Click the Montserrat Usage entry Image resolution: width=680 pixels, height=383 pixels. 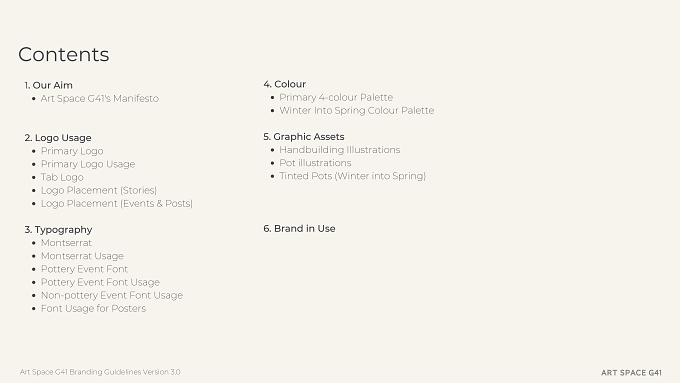click(82, 256)
